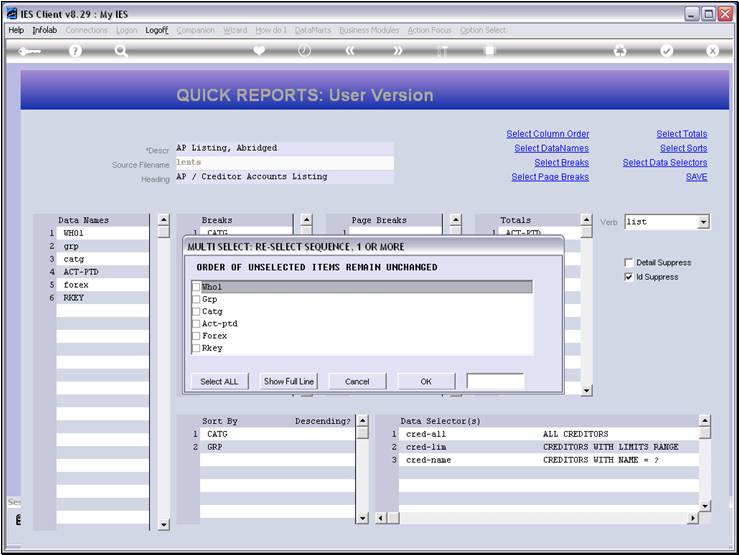Open Select Column Order link
The width and height of the screenshot is (739, 555).
pos(548,134)
